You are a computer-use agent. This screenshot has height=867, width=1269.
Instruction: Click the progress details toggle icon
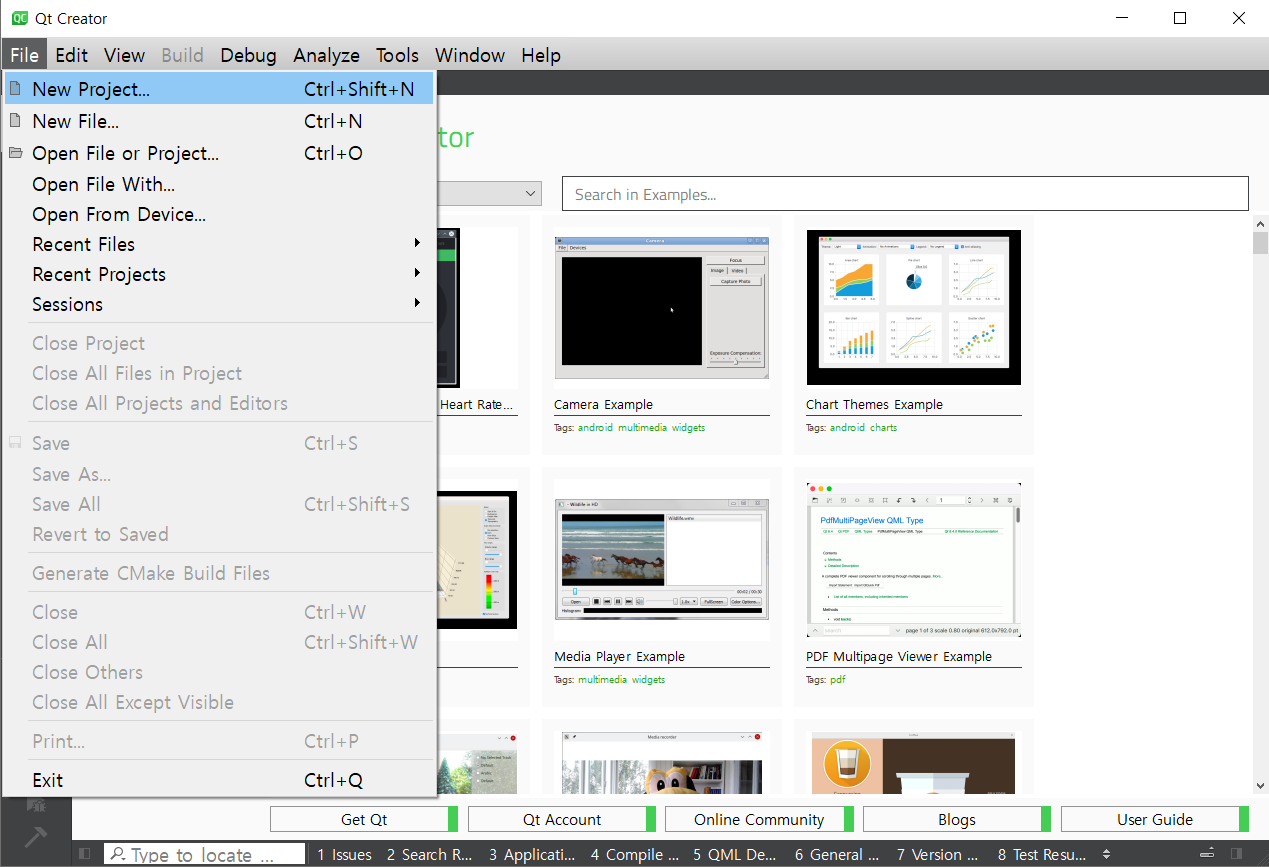click(1208, 854)
